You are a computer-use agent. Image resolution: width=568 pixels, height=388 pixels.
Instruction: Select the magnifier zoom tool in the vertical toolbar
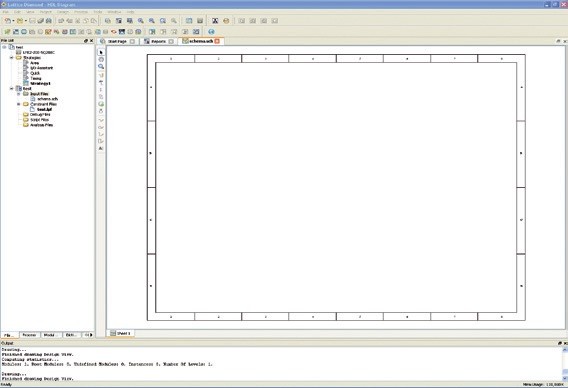point(101,67)
